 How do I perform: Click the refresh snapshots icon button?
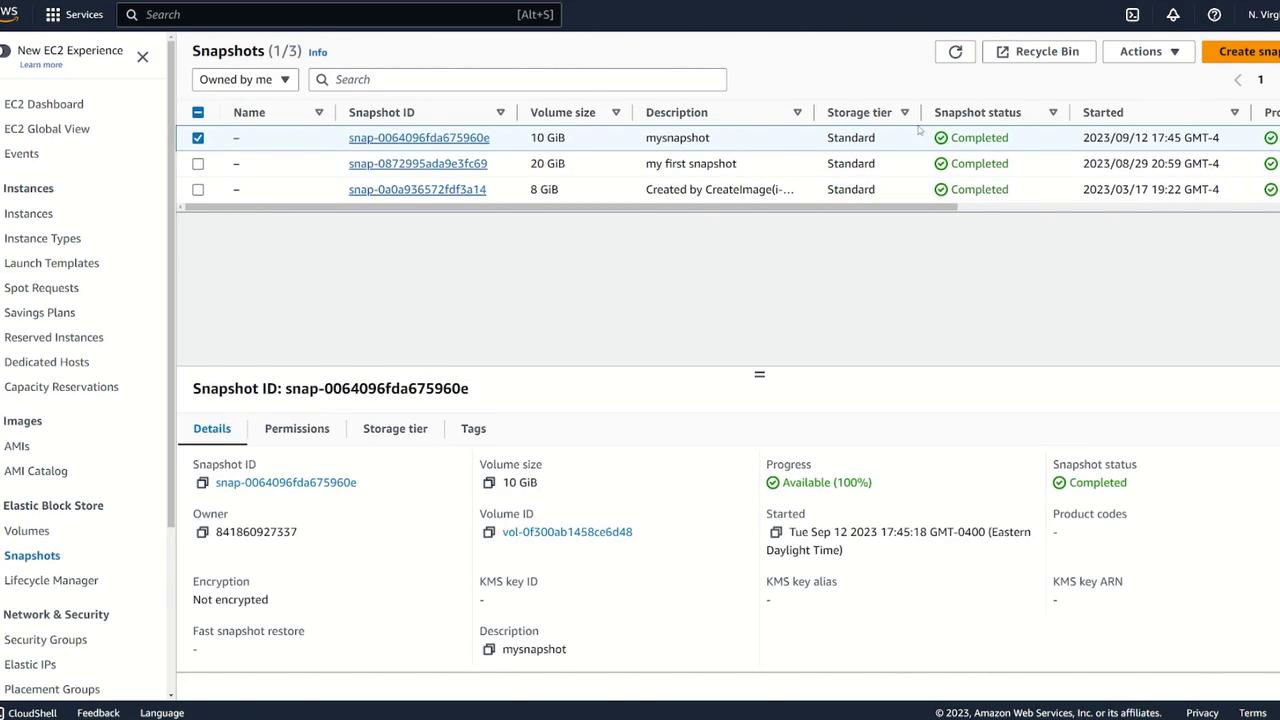(955, 52)
